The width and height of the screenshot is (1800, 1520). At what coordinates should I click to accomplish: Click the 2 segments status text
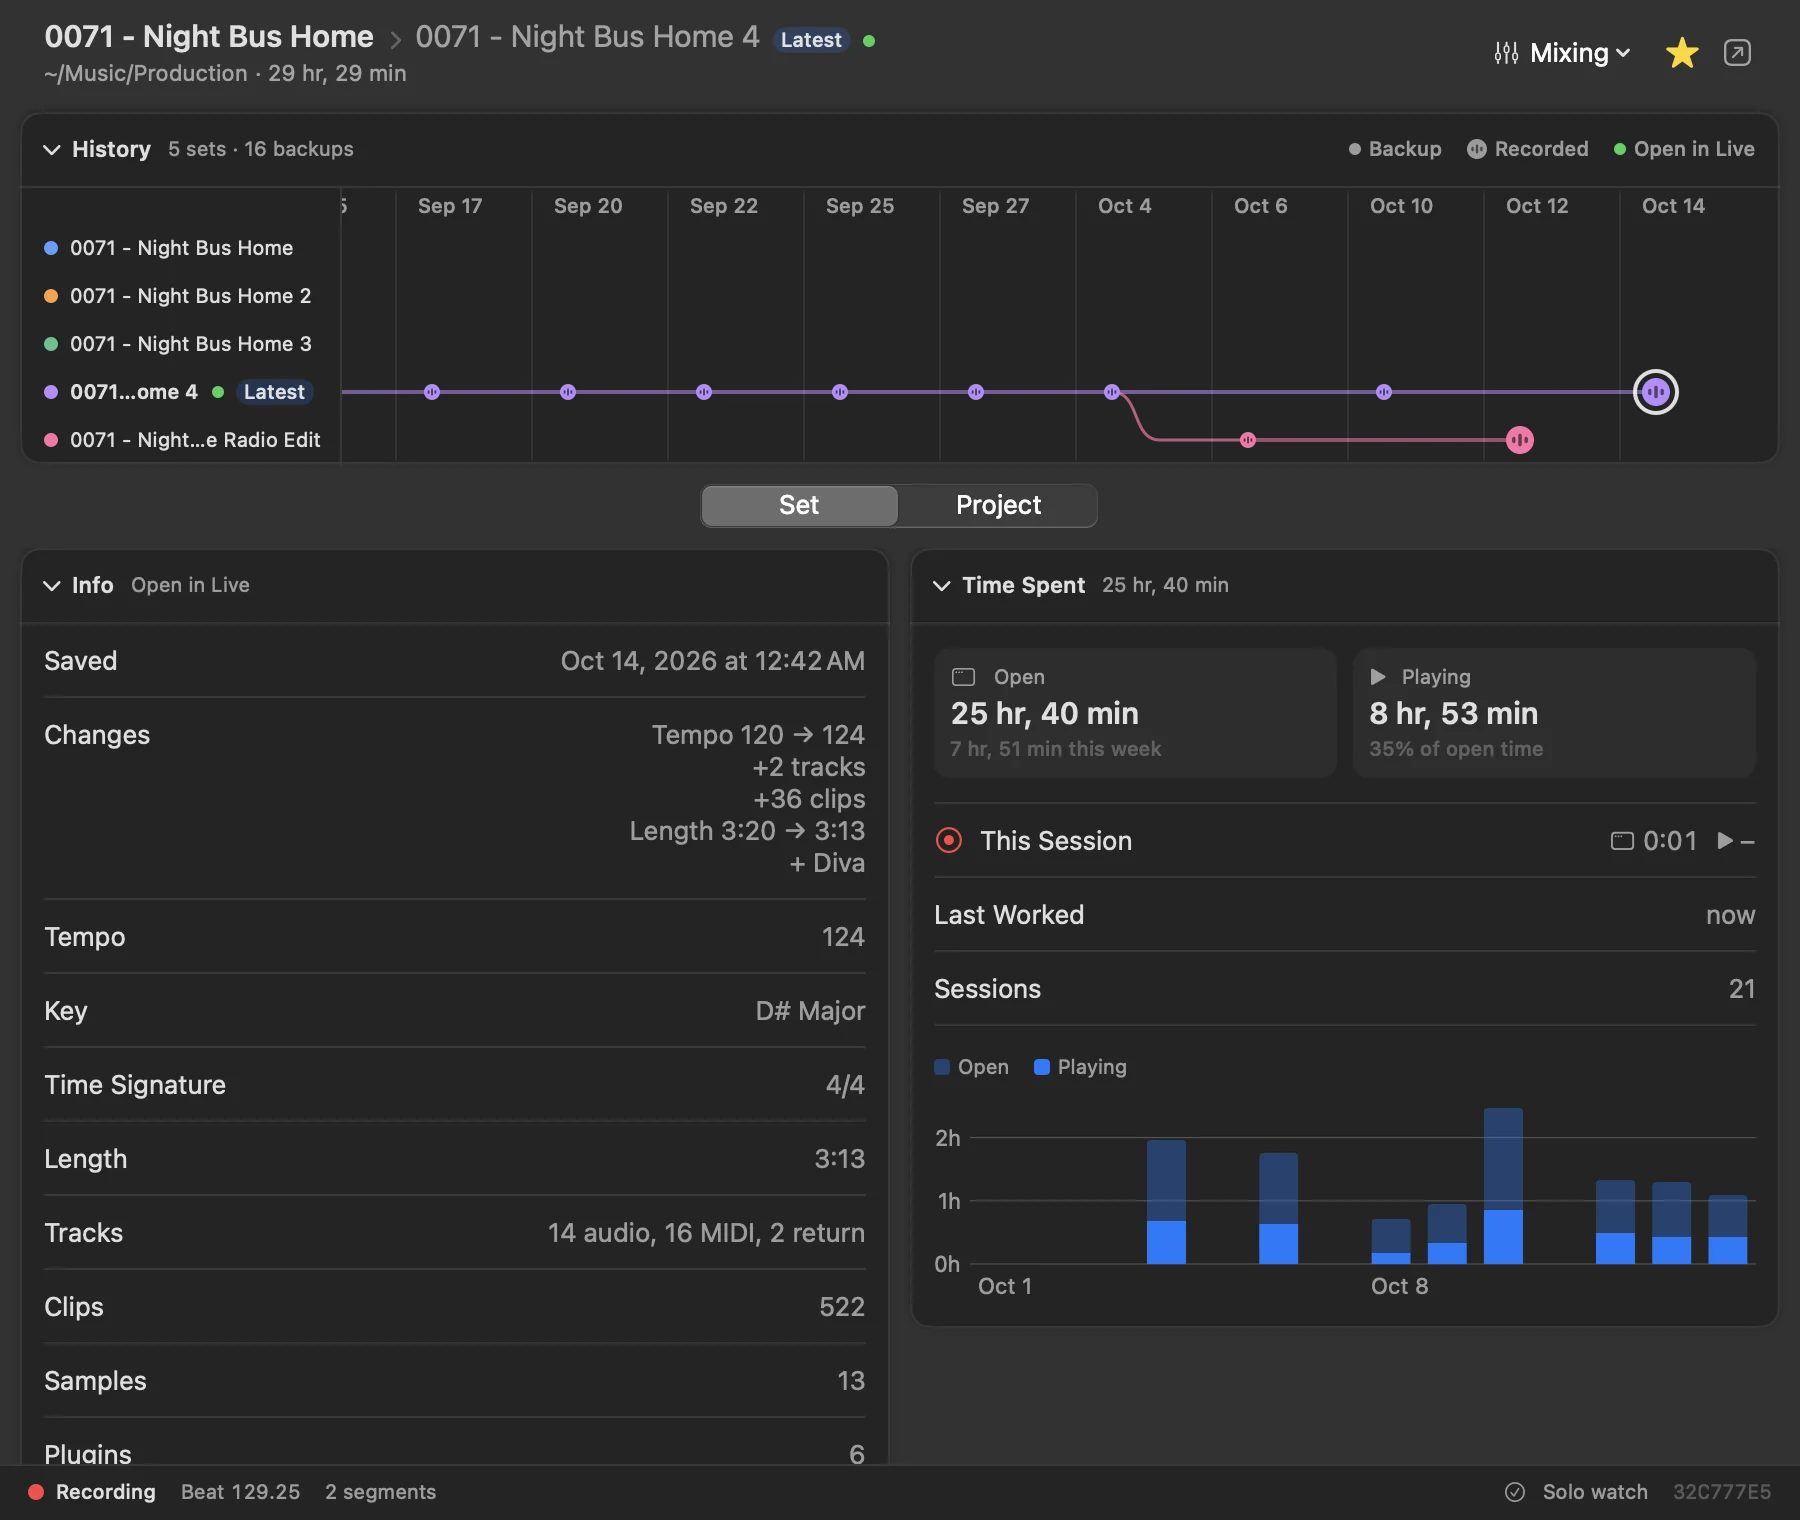pos(380,1492)
